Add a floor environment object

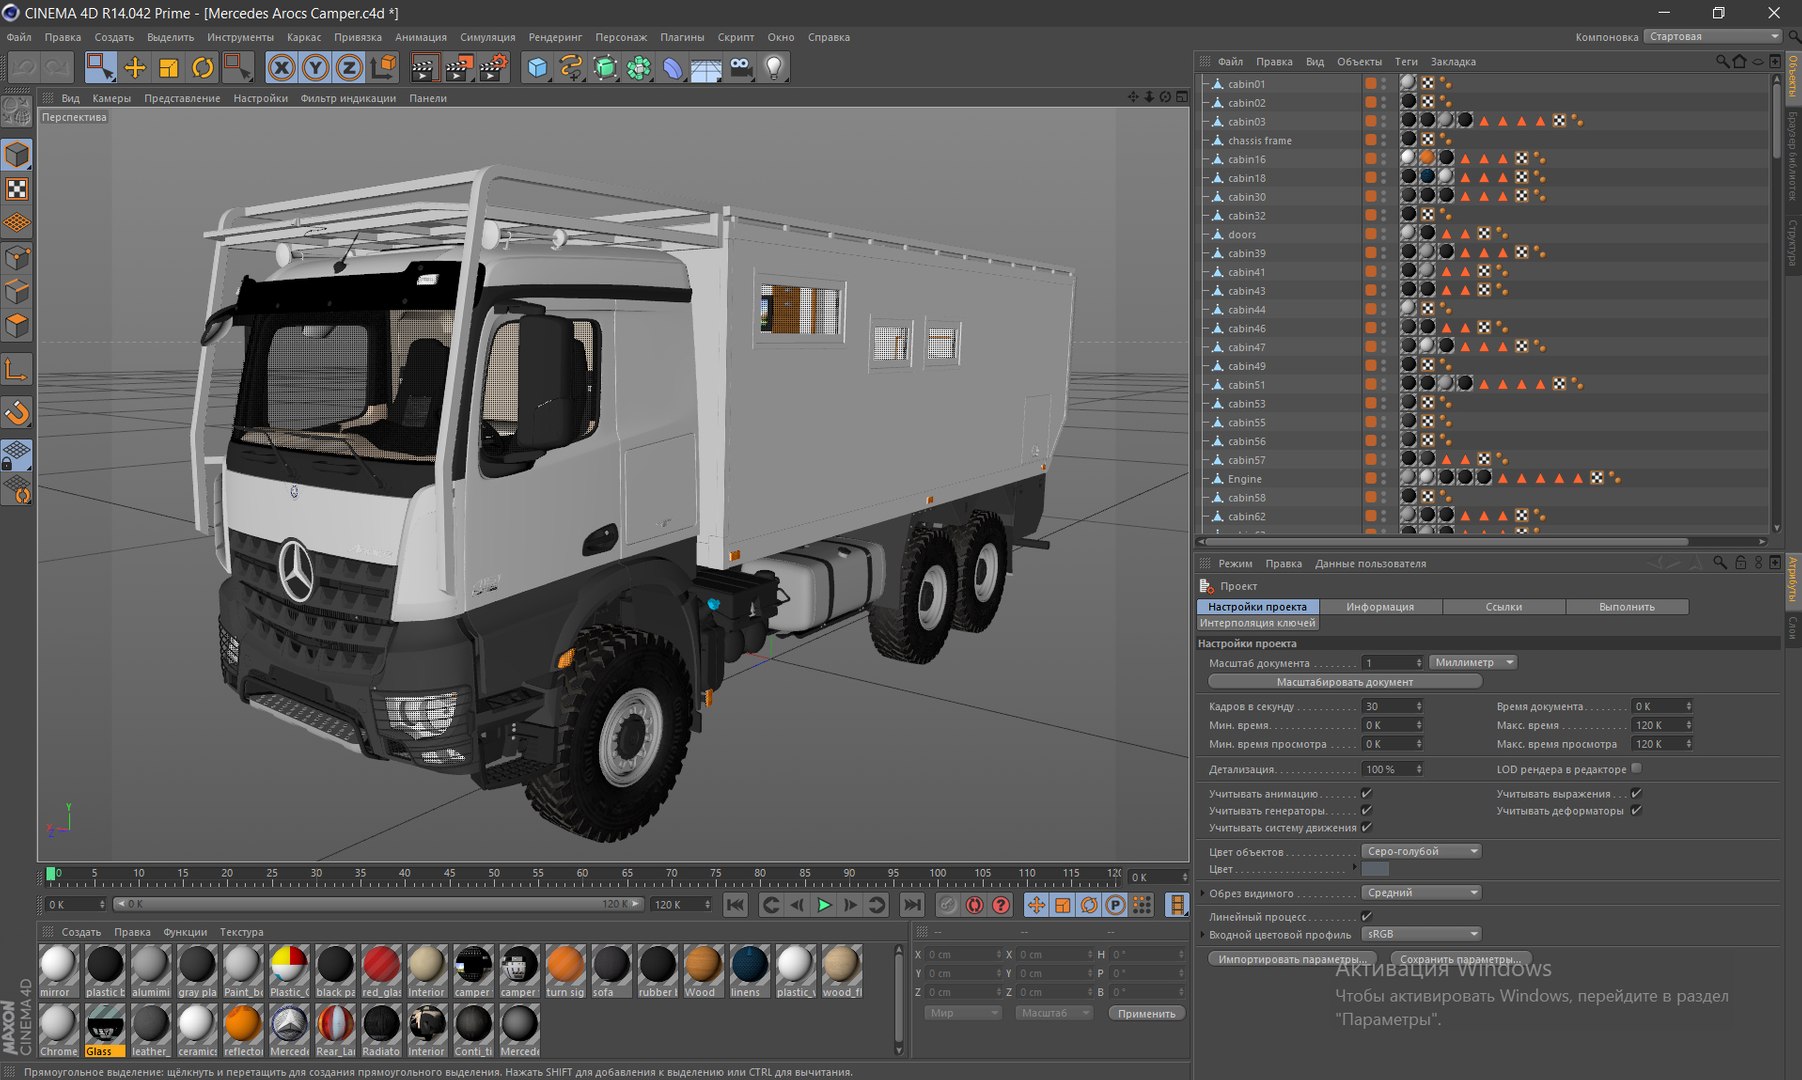[706, 67]
